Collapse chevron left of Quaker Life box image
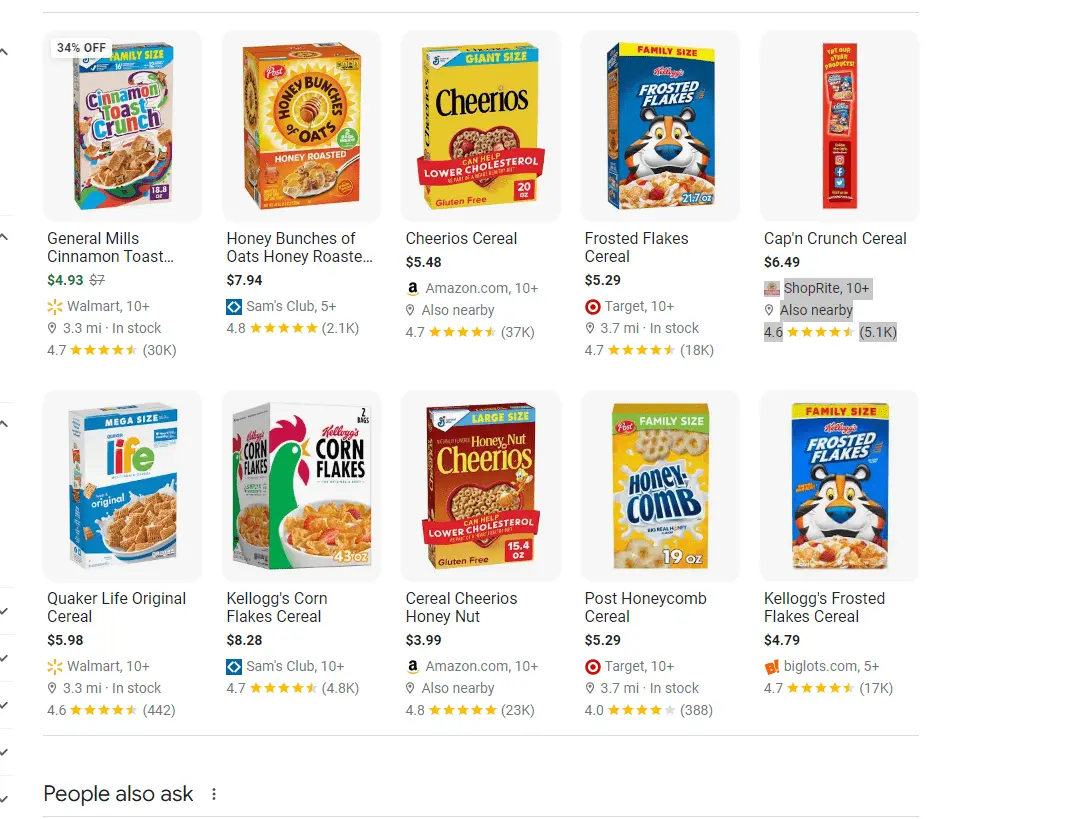Viewport: 1081px width, 819px height. tap(5, 424)
